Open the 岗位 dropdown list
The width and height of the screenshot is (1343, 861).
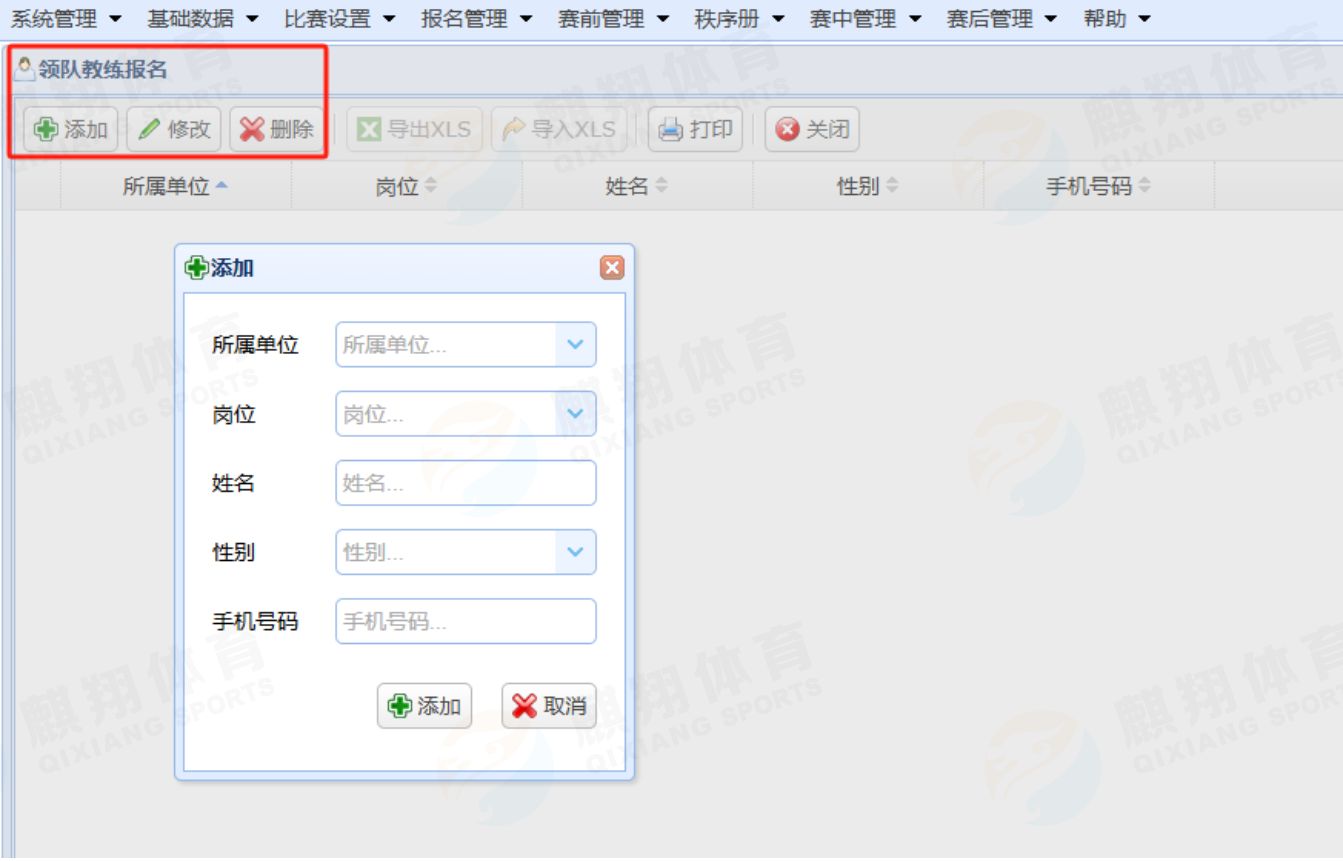(575, 414)
